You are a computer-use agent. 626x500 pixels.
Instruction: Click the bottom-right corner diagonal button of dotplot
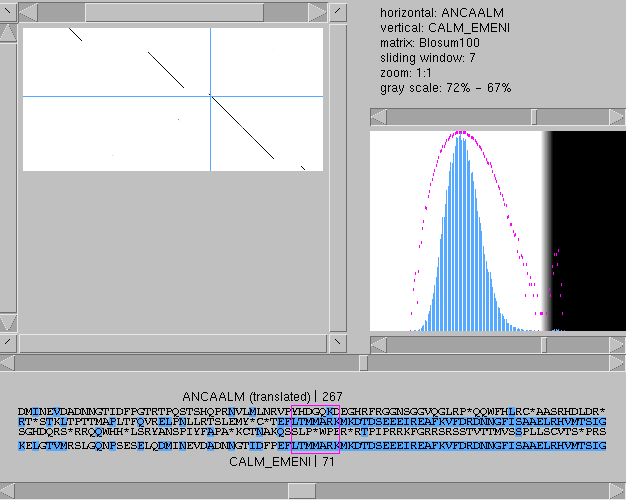[x=338, y=343]
